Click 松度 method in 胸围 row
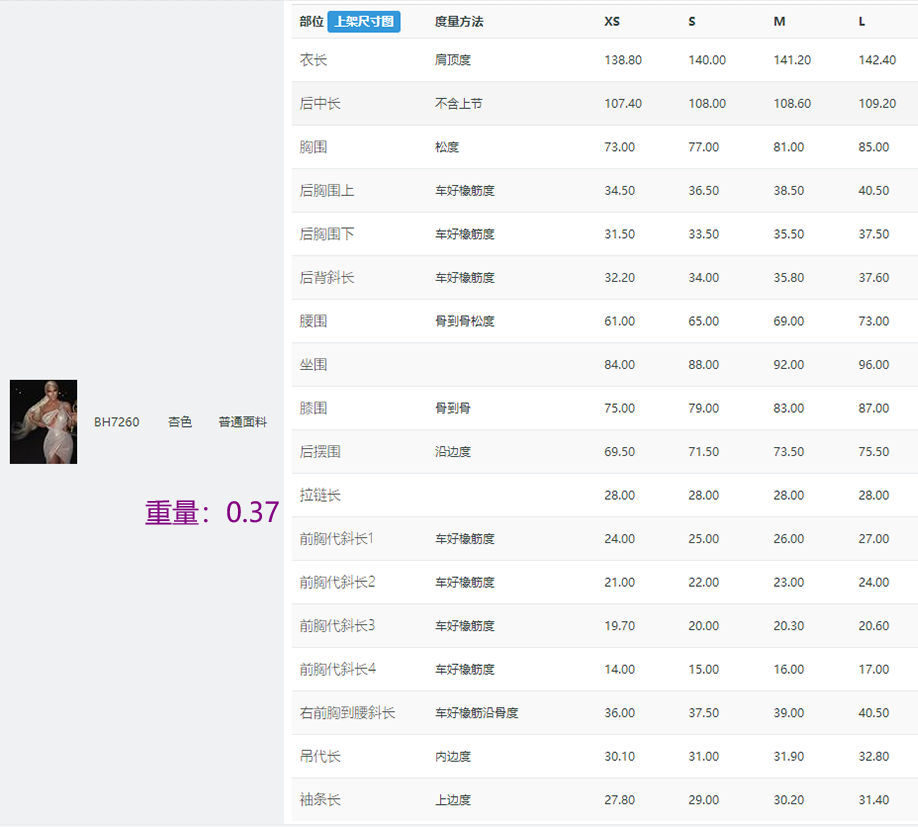Image resolution: width=918 pixels, height=827 pixels. 447,147
